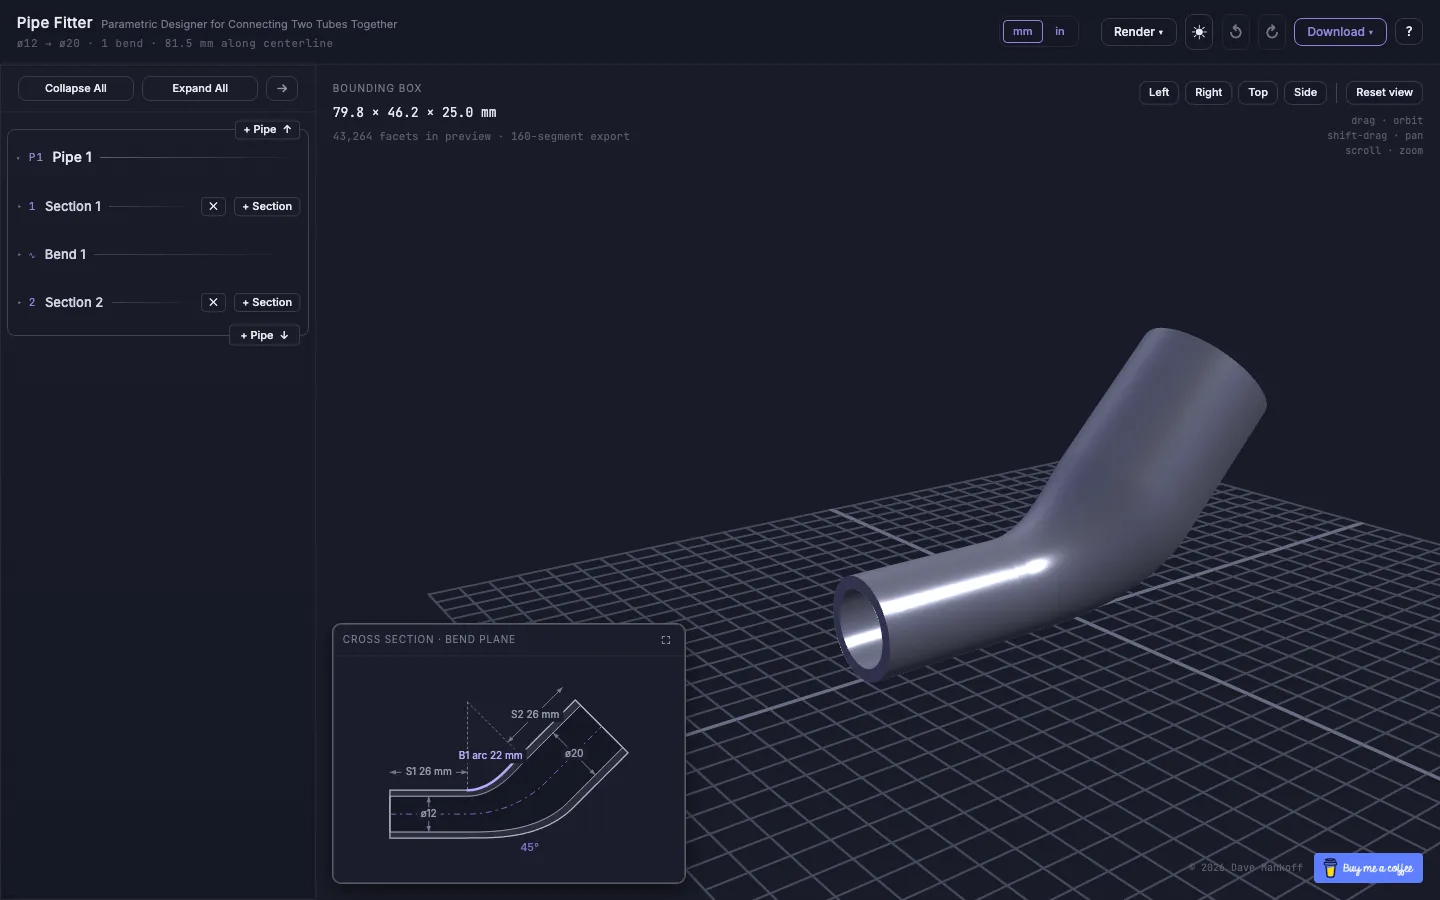Click the ø20 diameter label in the diagram

pos(574,753)
